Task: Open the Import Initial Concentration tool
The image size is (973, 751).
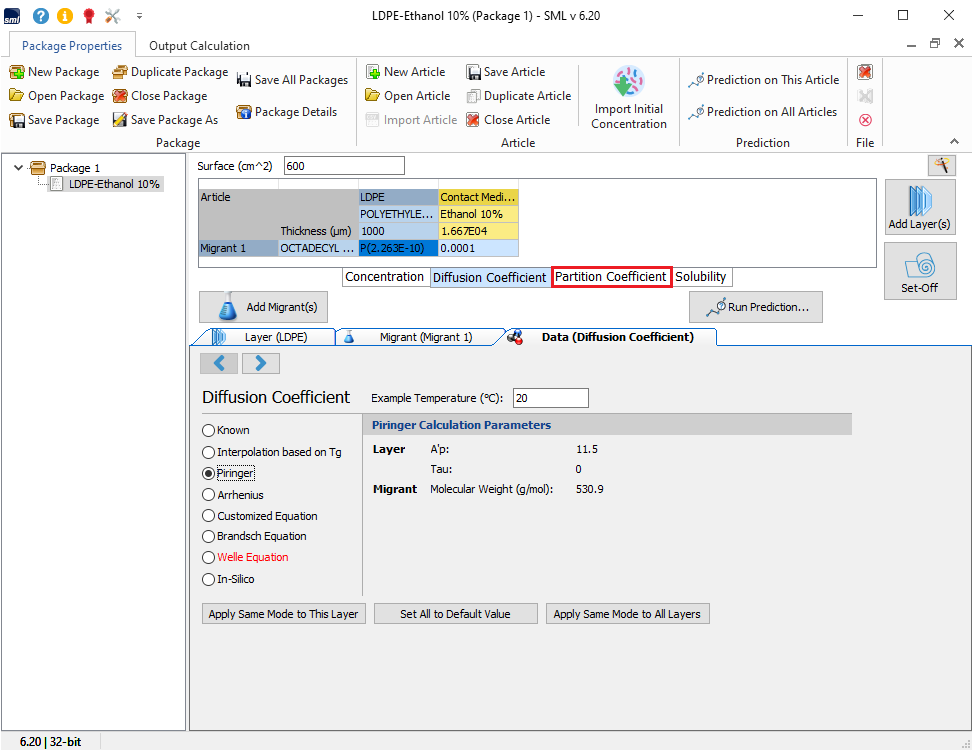Action: coord(628,96)
